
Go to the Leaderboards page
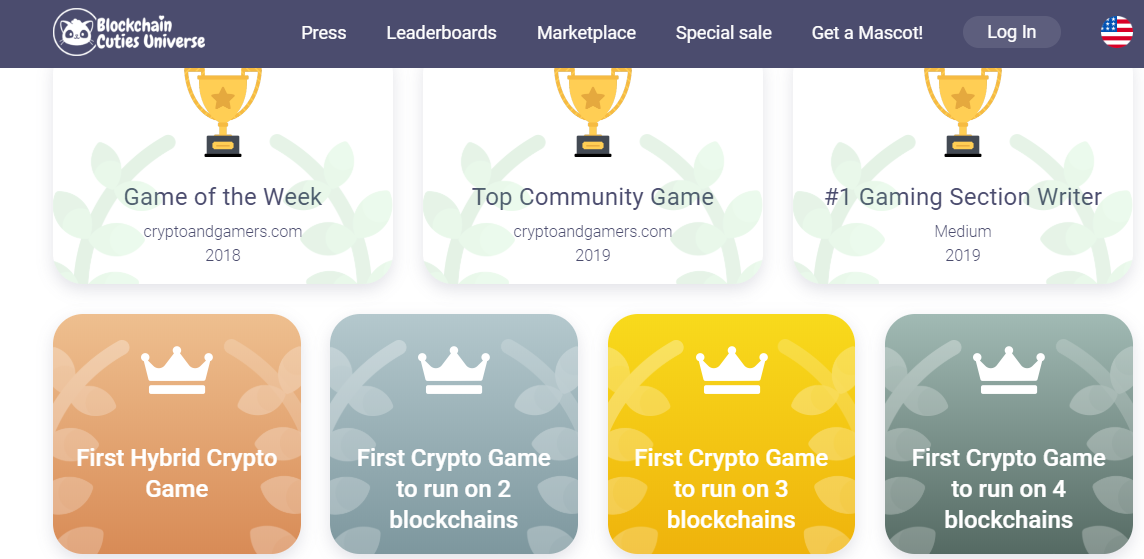tap(441, 33)
